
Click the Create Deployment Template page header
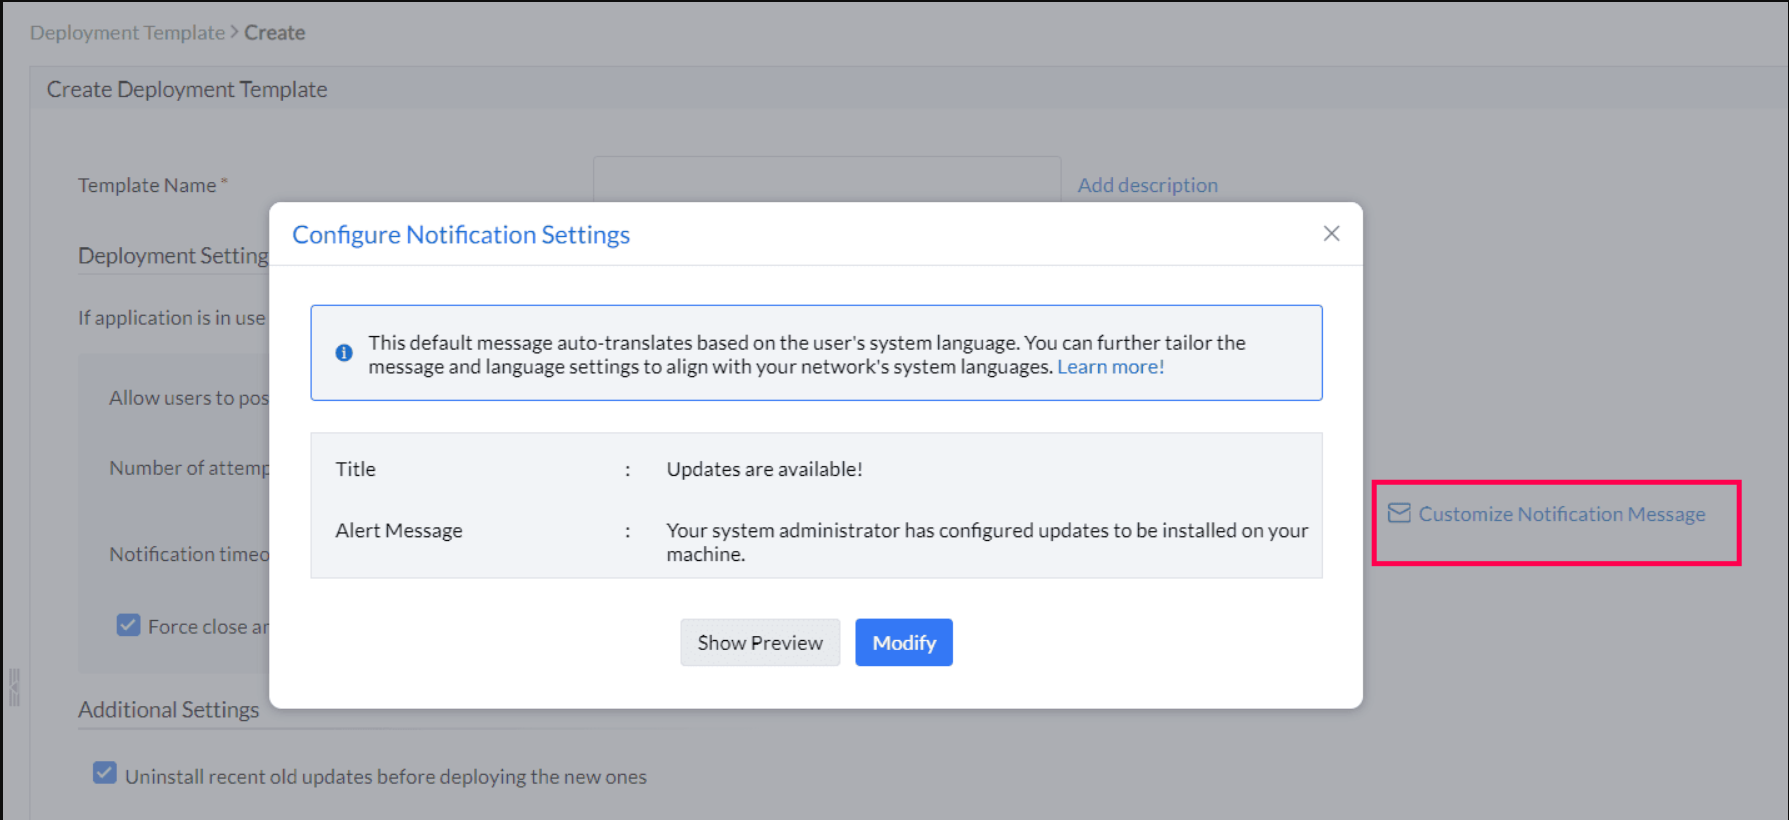click(187, 90)
